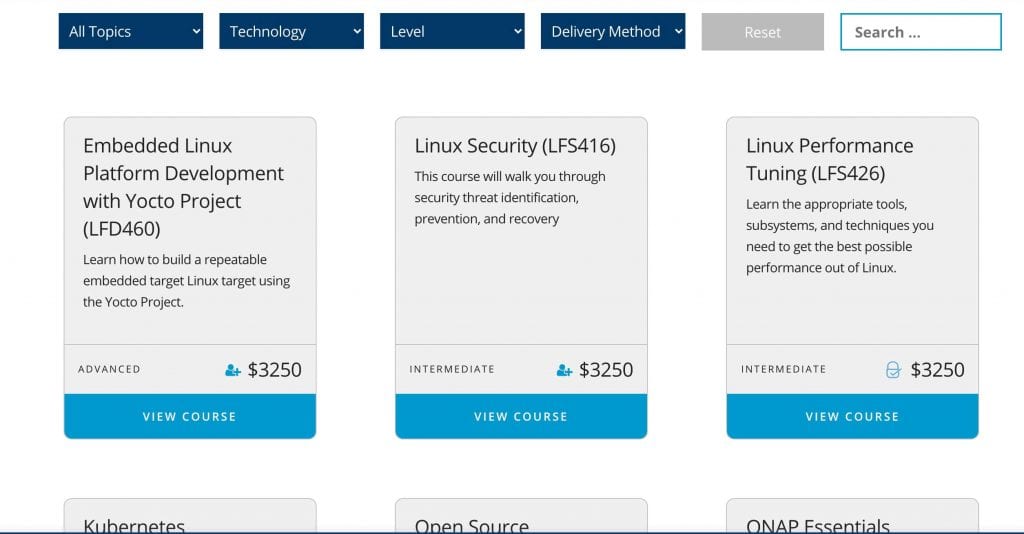
Task: Open the Linux Performance Tuning (LFS426) title
Action: coord(829,159)
